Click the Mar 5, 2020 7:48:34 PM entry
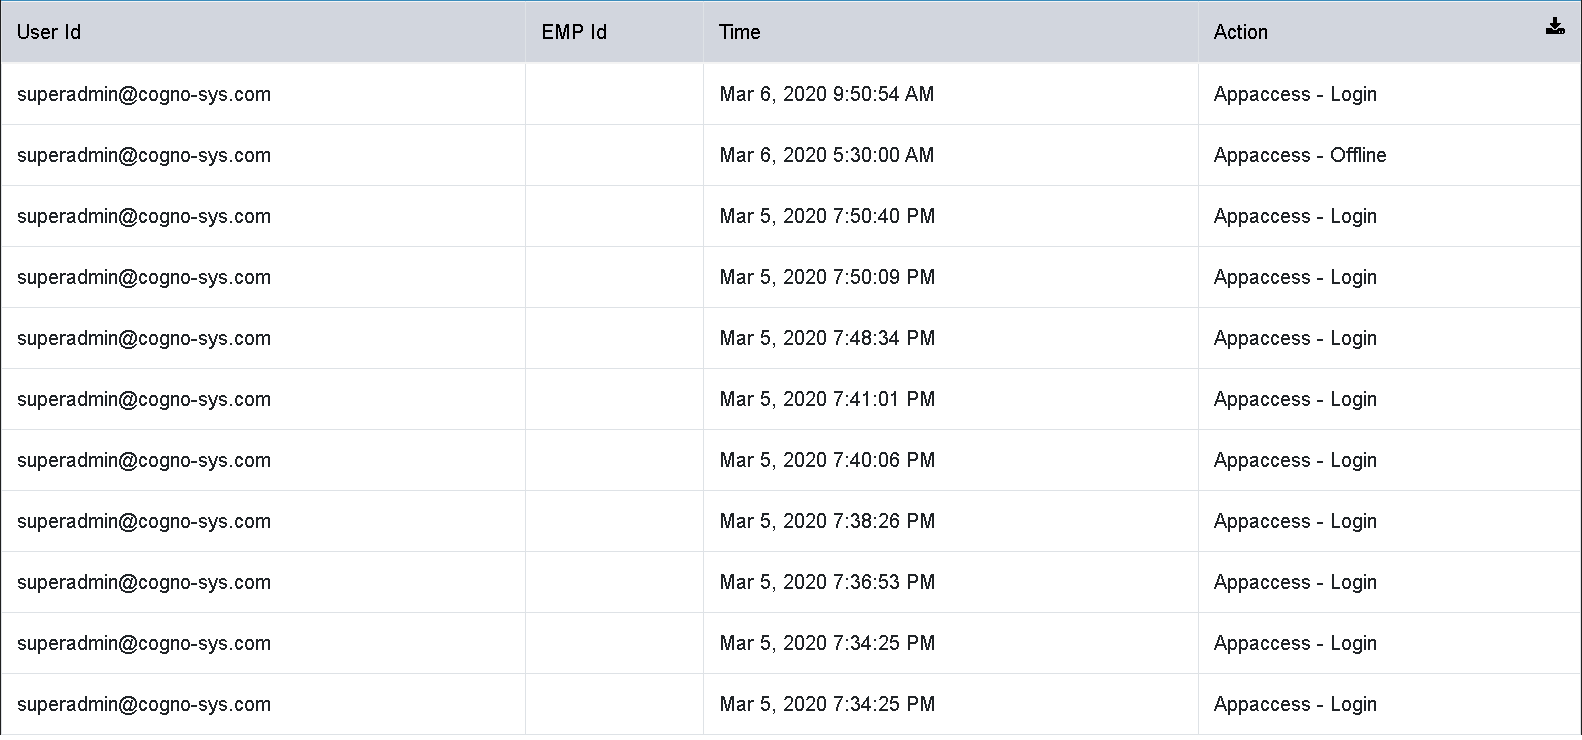The height and width of the screenshot is (740, 1582). 827,338
